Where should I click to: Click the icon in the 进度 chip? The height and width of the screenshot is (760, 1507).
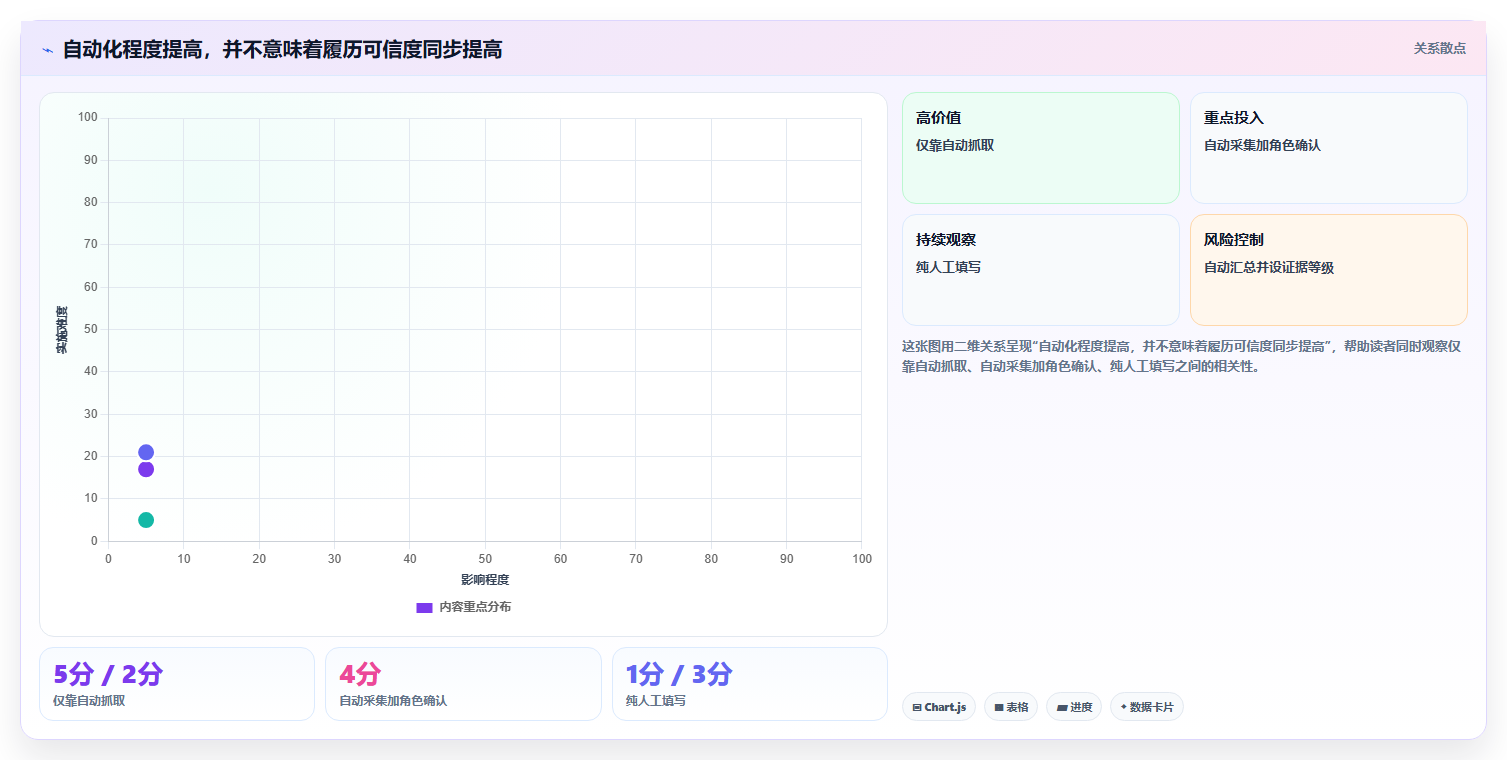tap(1062, 707)
